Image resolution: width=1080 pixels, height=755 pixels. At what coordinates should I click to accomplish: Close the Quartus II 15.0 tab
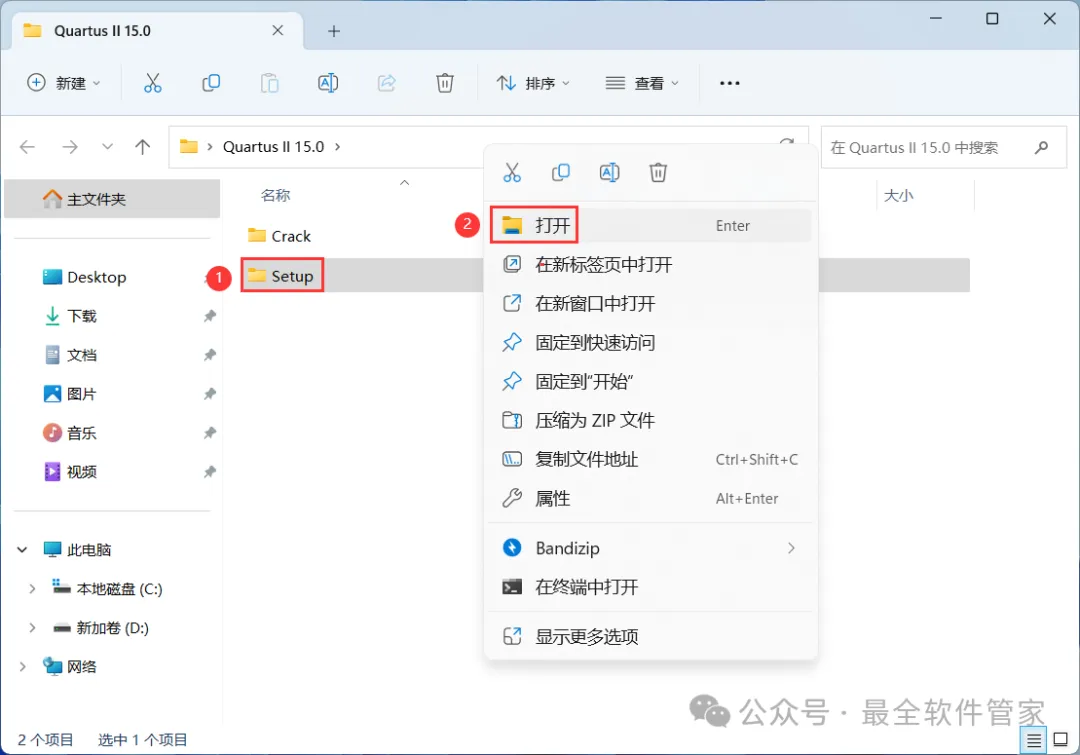278,31
